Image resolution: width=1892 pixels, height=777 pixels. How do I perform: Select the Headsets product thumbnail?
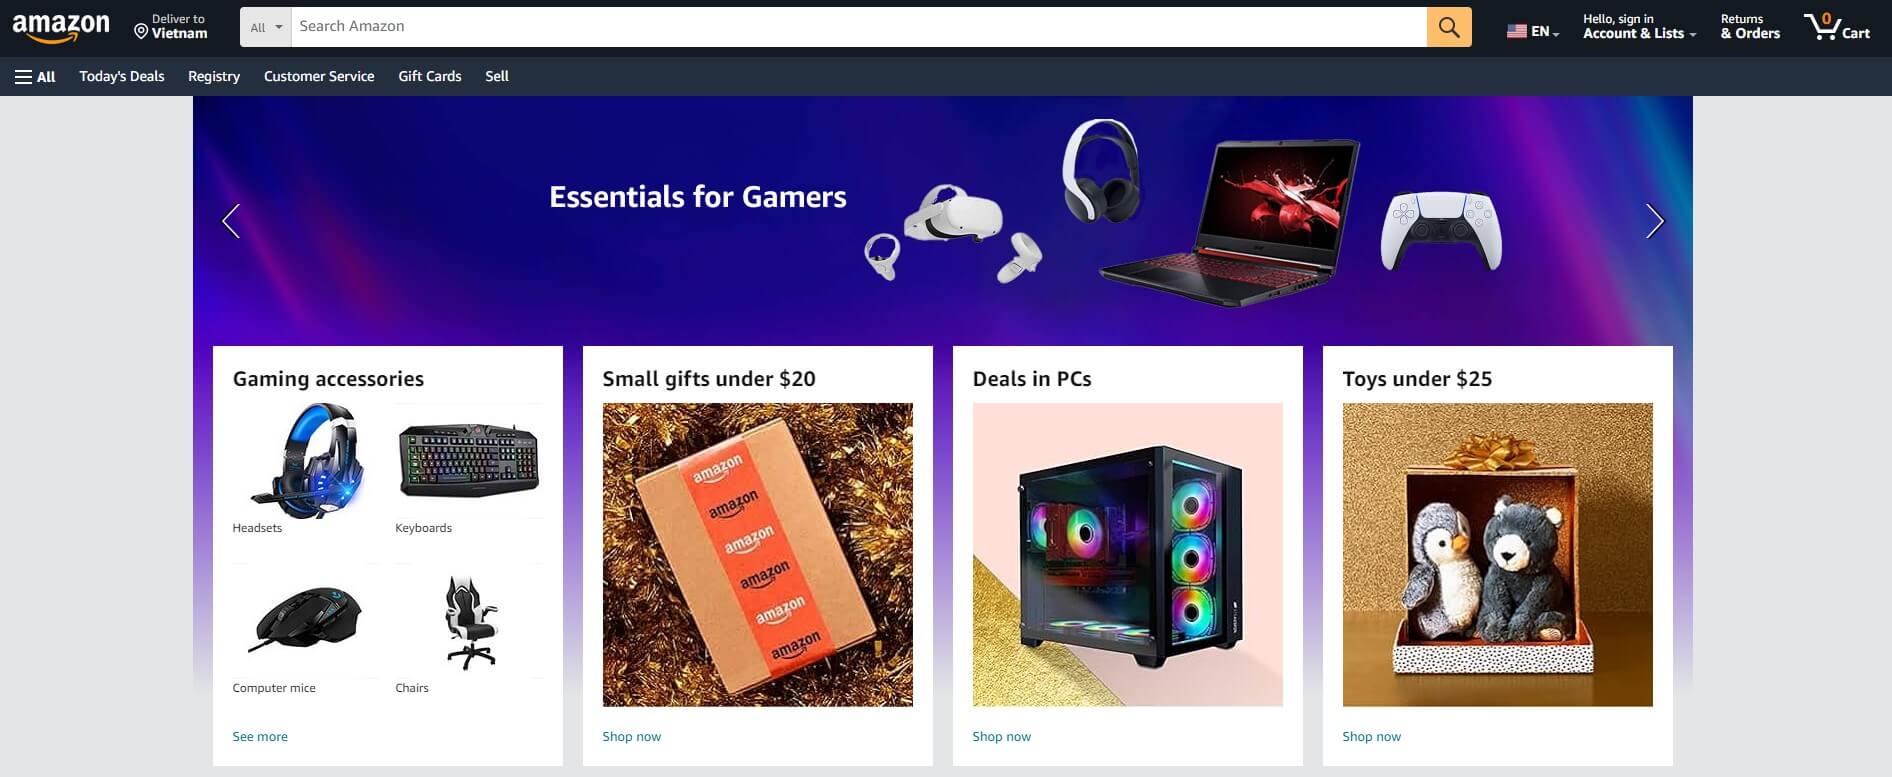(x=306, y=460)
